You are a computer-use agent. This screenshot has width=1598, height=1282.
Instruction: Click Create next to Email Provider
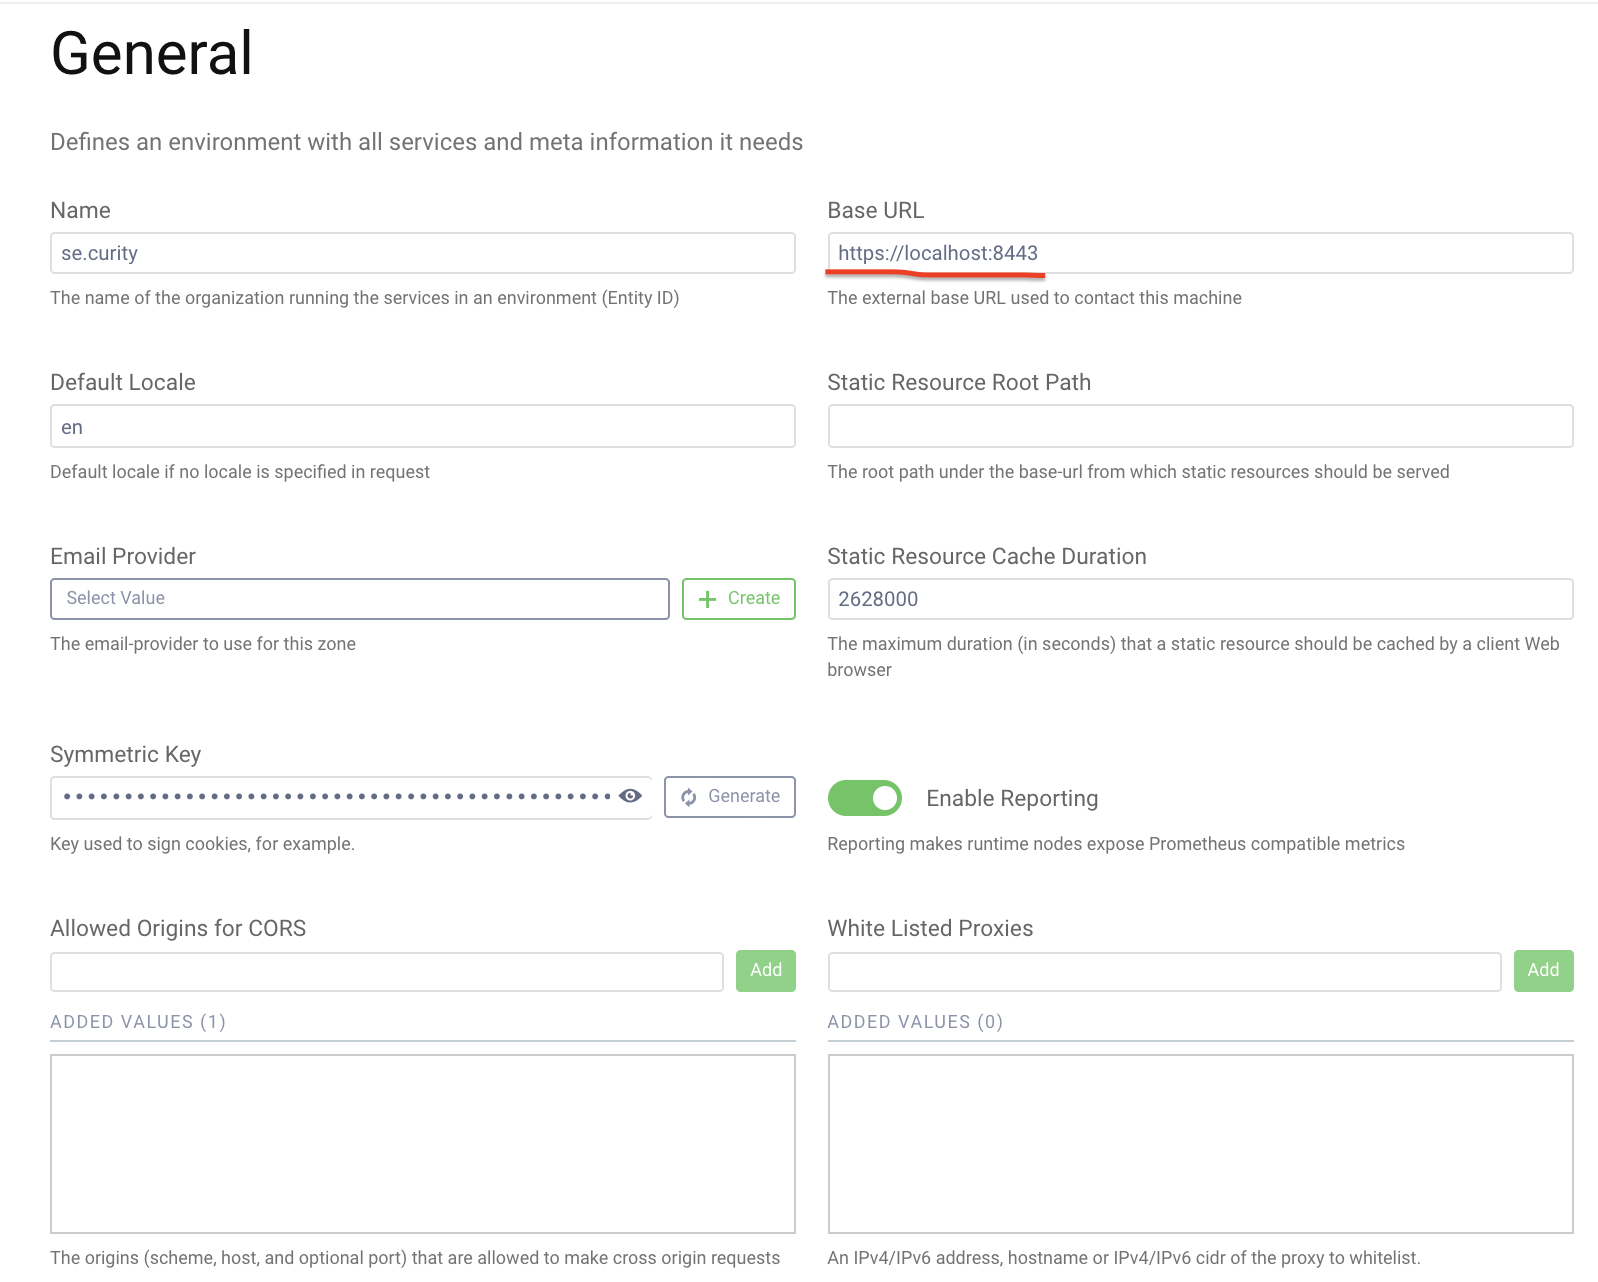[739, 598]
